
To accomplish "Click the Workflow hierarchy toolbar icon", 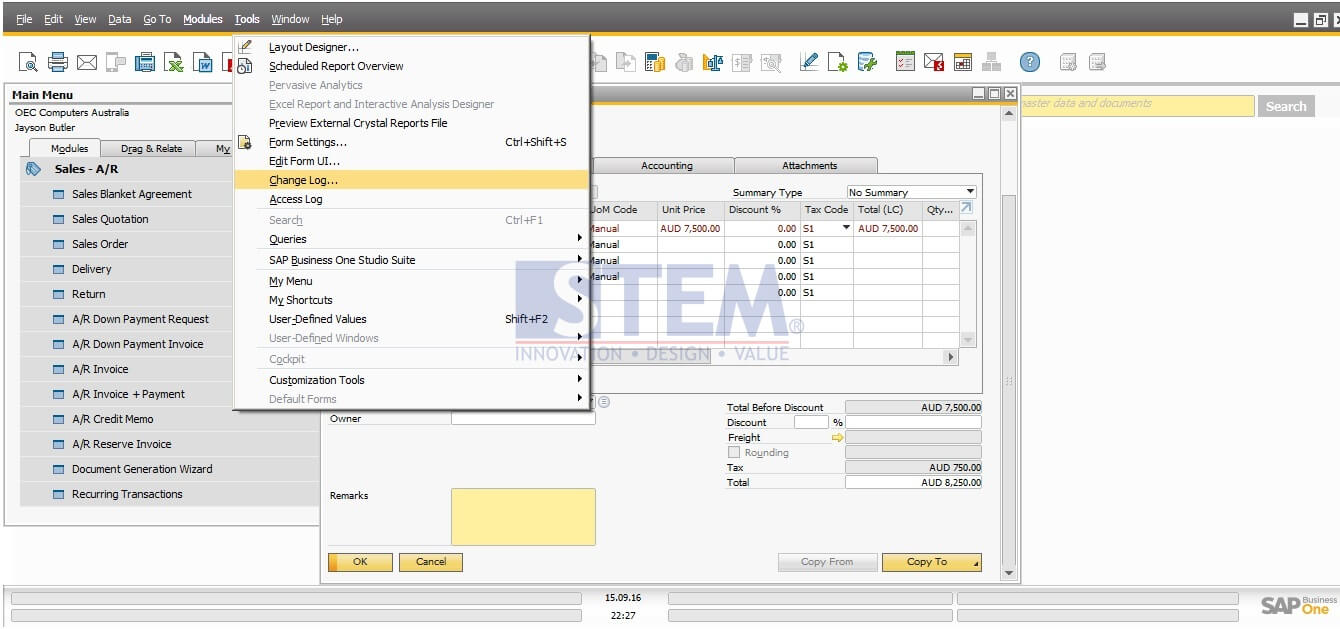I will tap(992, 62).
